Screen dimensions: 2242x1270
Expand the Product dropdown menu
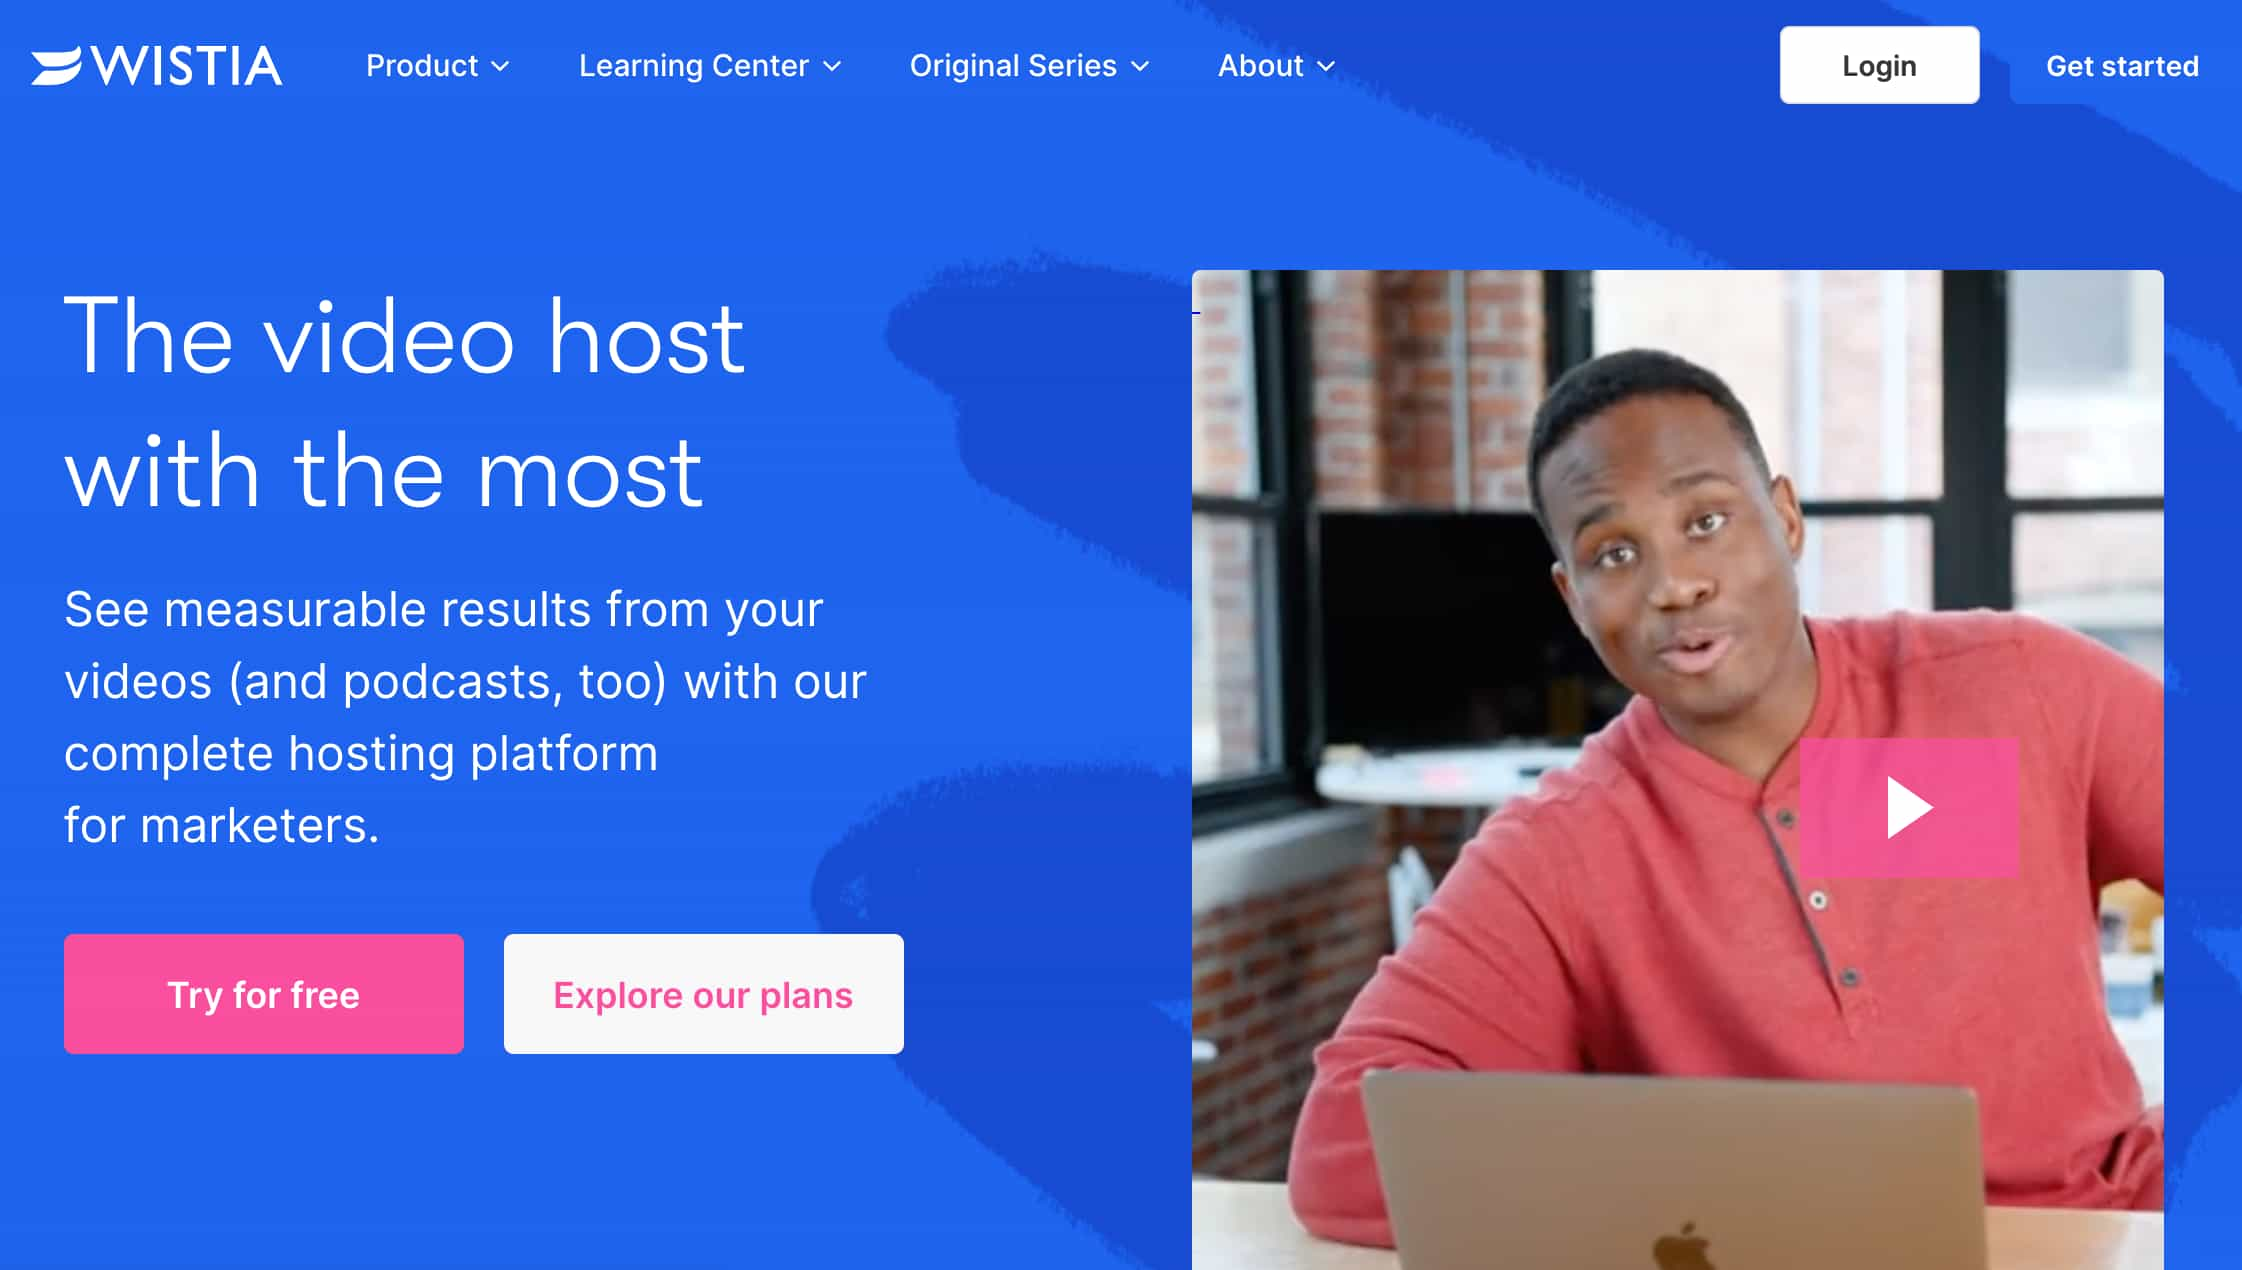[x=437, y=65]
